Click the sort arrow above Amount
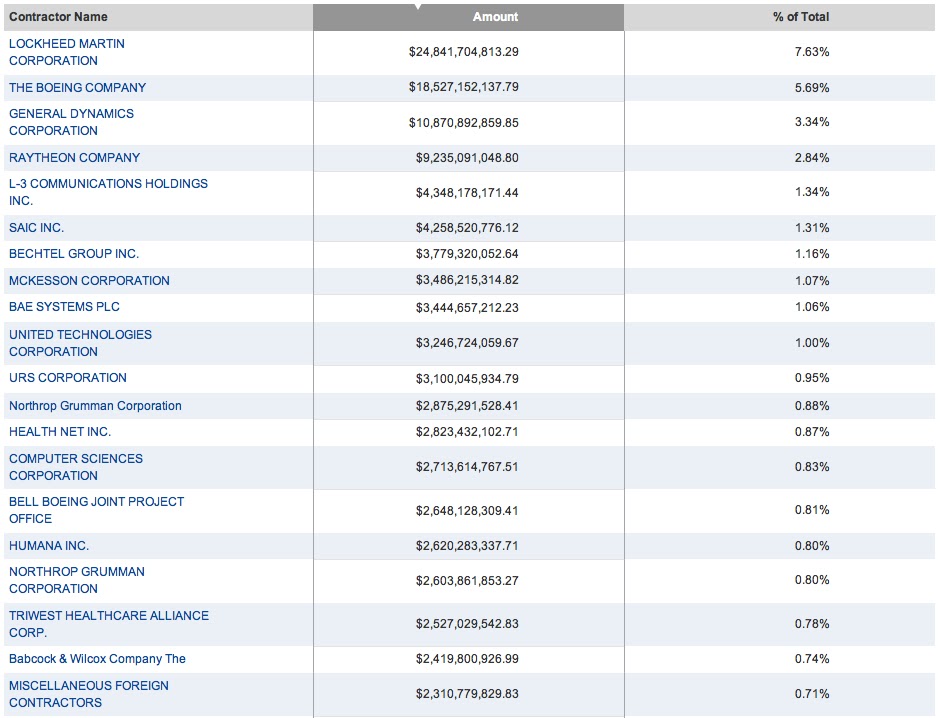Image resolution: width=940 pixels, height=718 pixels. pyautogui.click(x=418, y=6)
